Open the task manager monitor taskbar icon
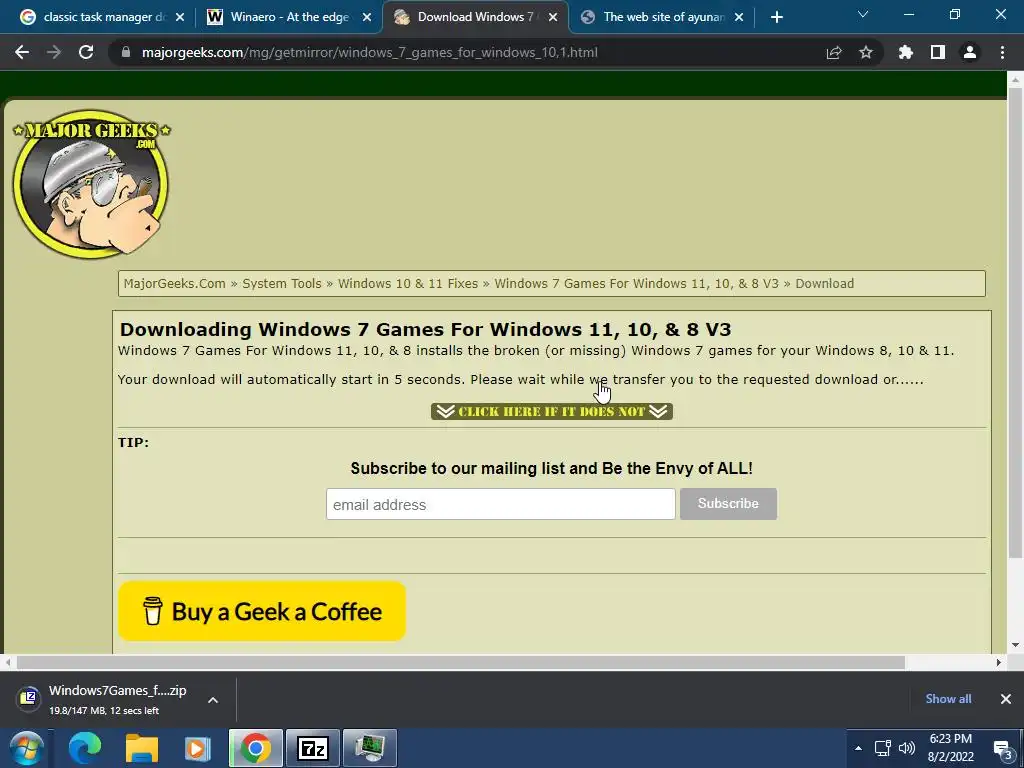 (370, 748)
